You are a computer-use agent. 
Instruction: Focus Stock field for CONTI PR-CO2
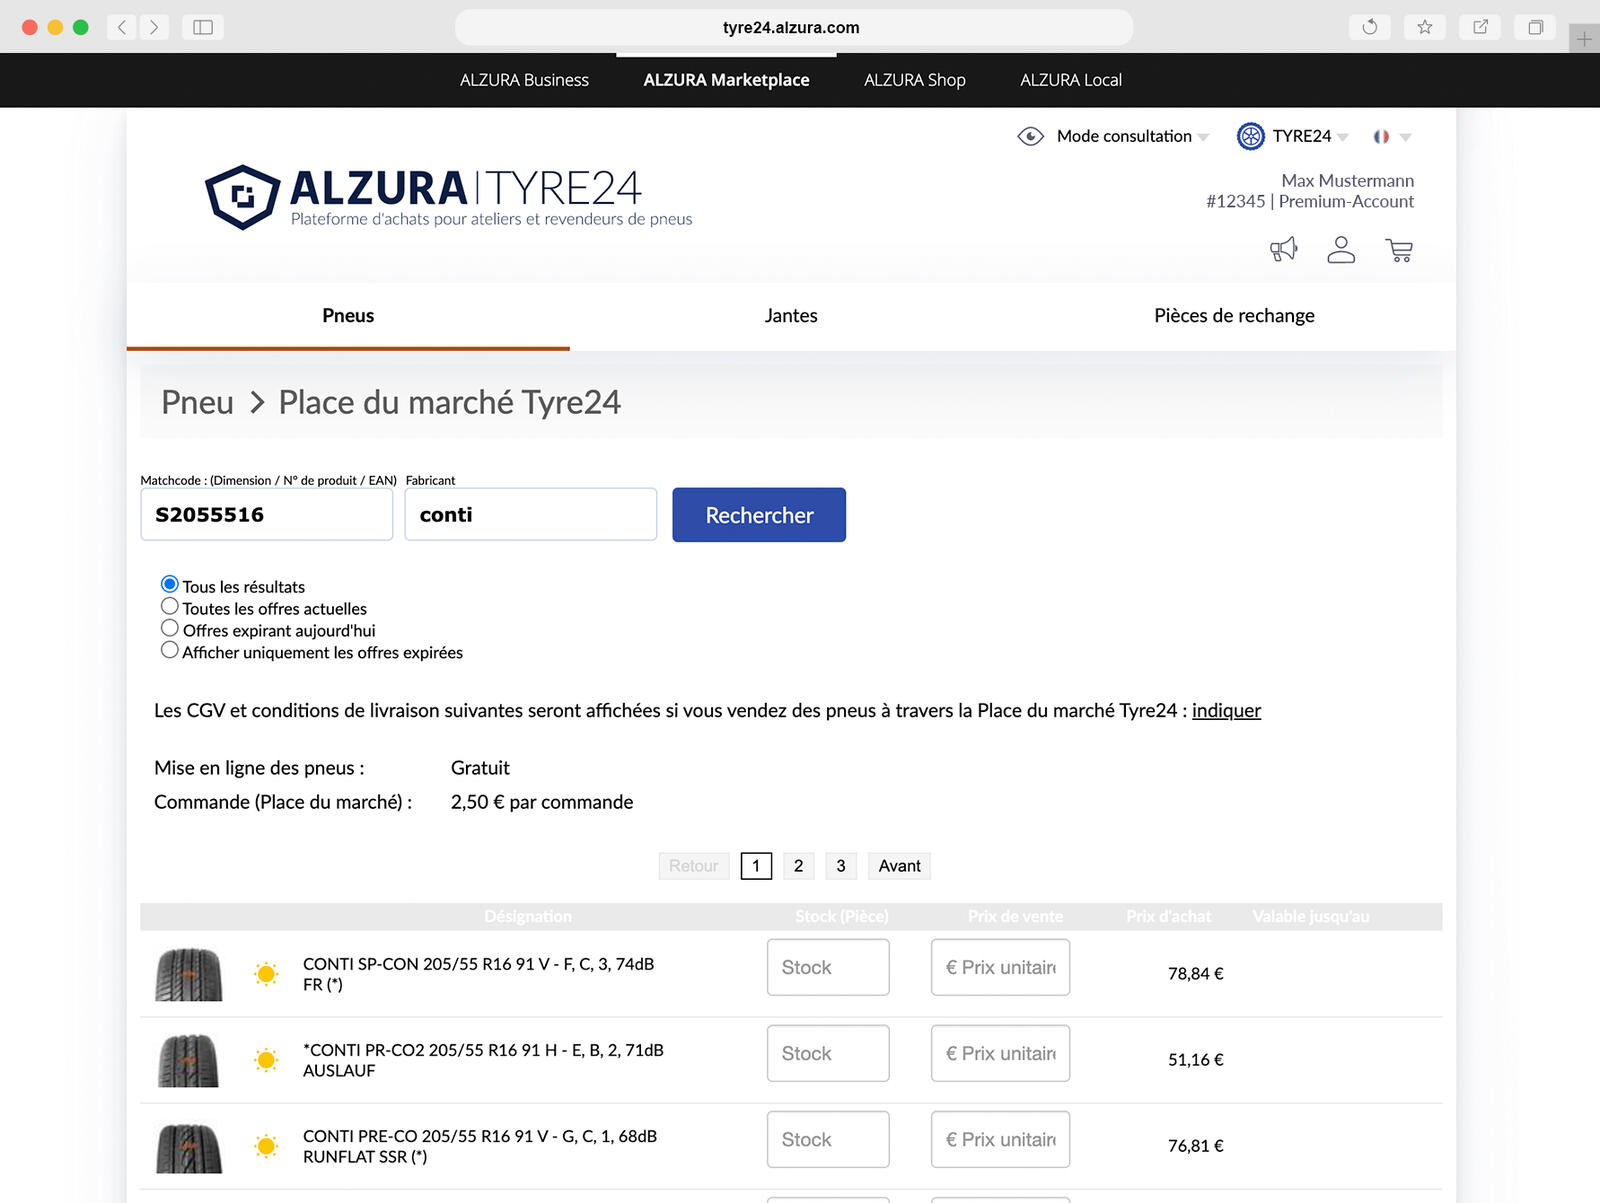[828, 1053]
